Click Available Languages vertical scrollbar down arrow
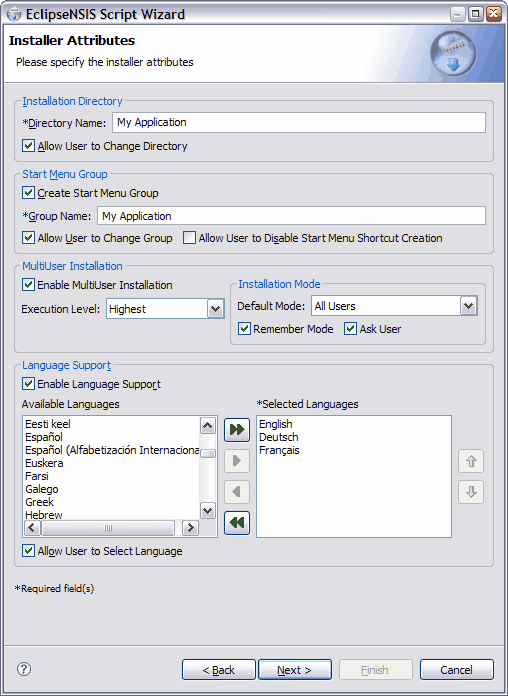The height and width of the screenshot is (696, 508). click(208, 510)
